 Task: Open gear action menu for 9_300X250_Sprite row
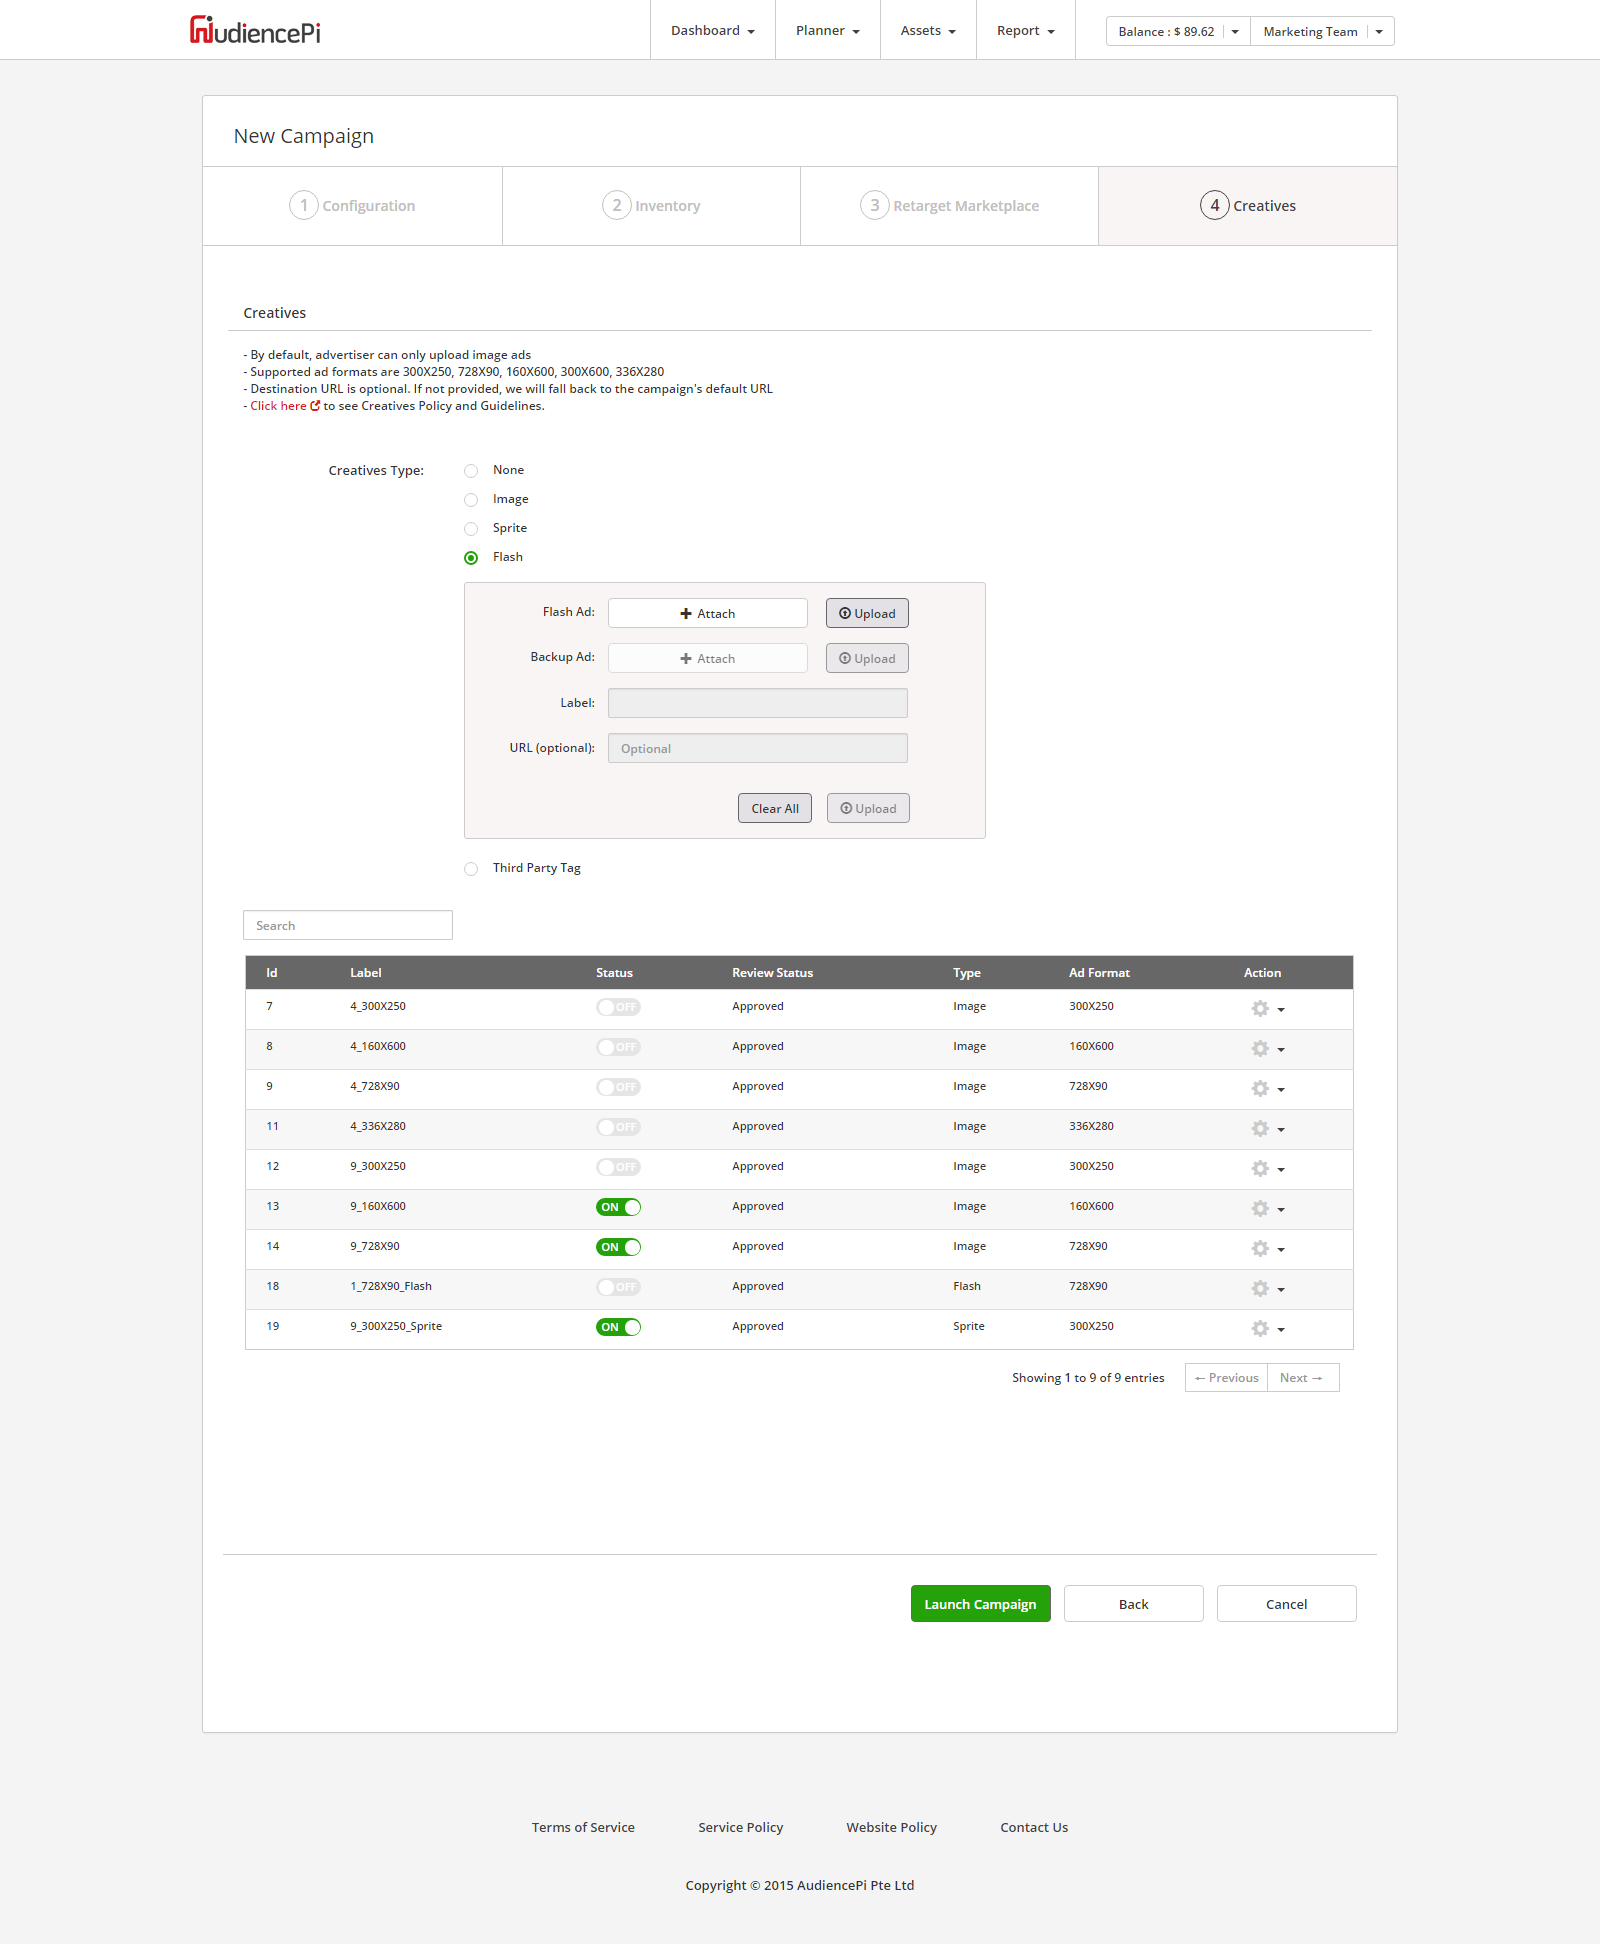[1266, 1329]
